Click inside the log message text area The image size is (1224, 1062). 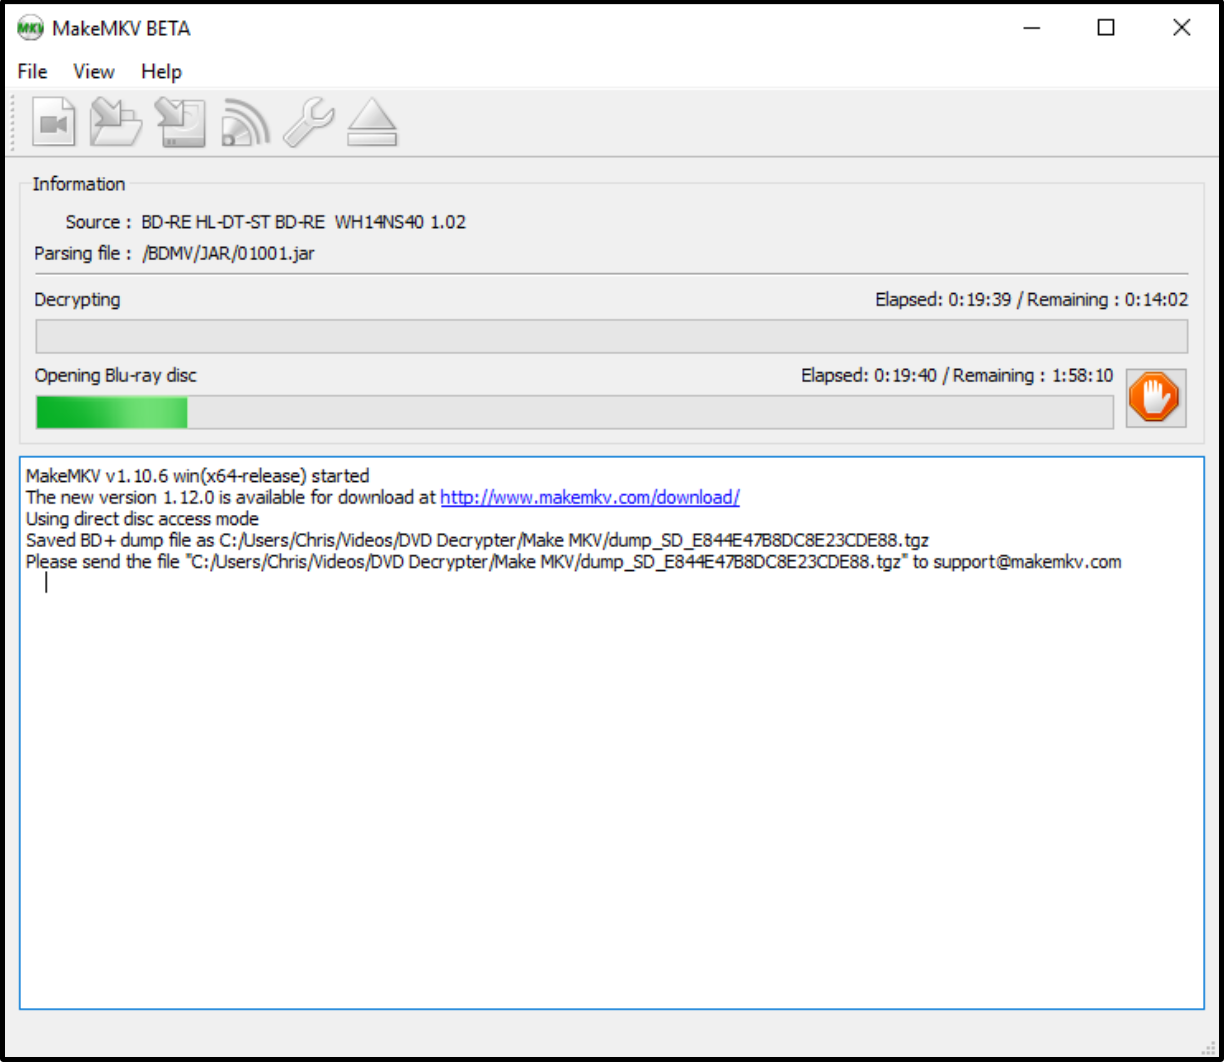pos(611,780)
